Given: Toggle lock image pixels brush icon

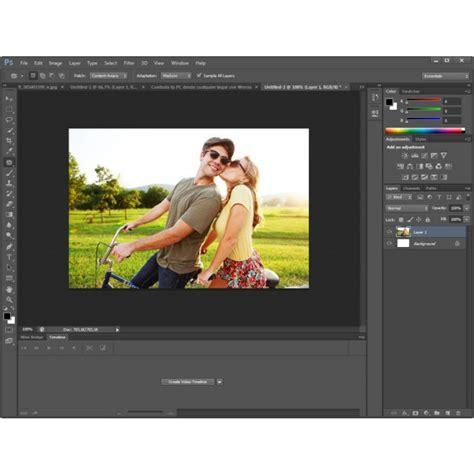Looking at the screenshot, I should pyautogui.click(x=410, y=220).
